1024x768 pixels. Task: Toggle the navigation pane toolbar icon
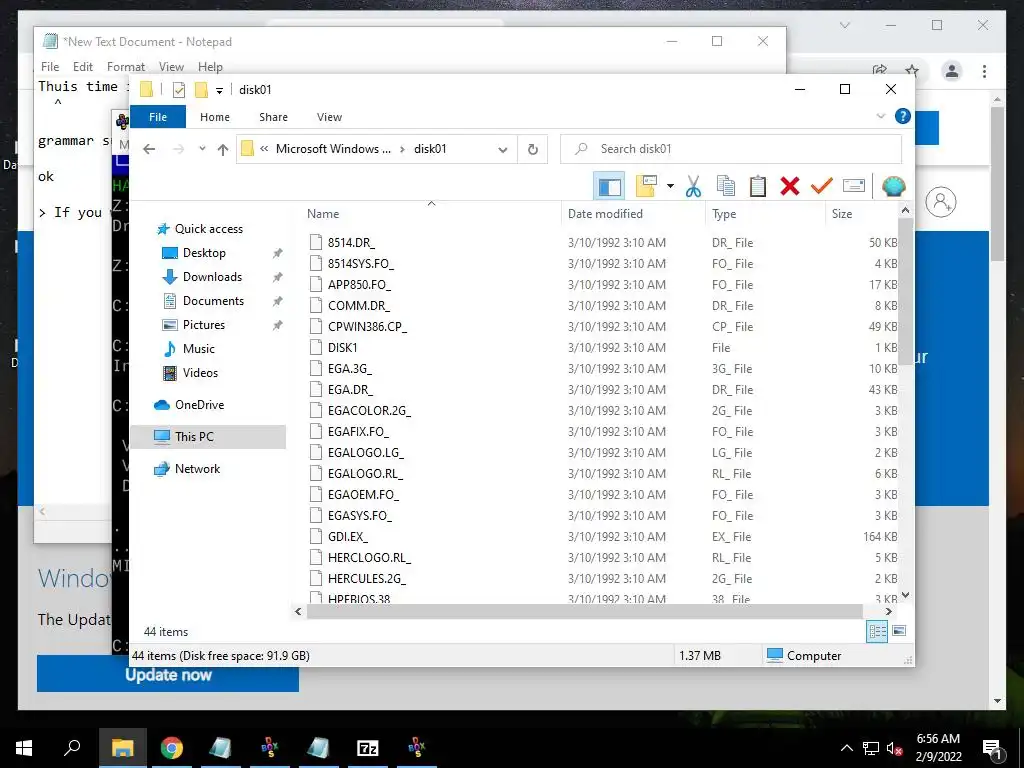pyautogui.click(x=609, y=186)
